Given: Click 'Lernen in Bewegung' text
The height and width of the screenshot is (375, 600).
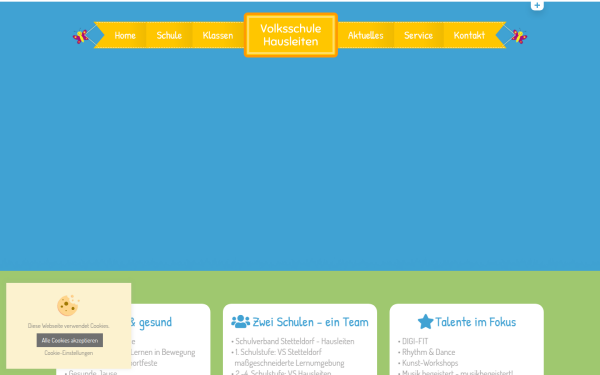Looking at the screenshot, I should [163, 352].
